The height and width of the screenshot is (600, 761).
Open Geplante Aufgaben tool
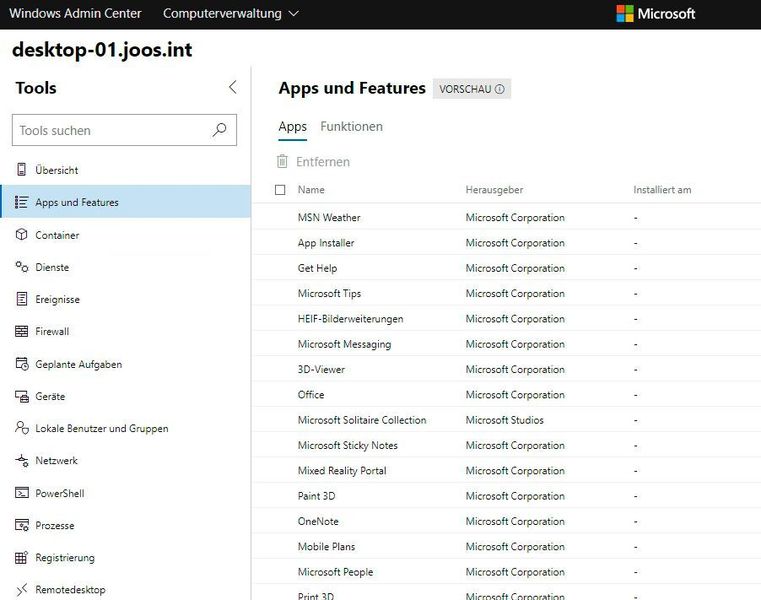coord(125,364)
